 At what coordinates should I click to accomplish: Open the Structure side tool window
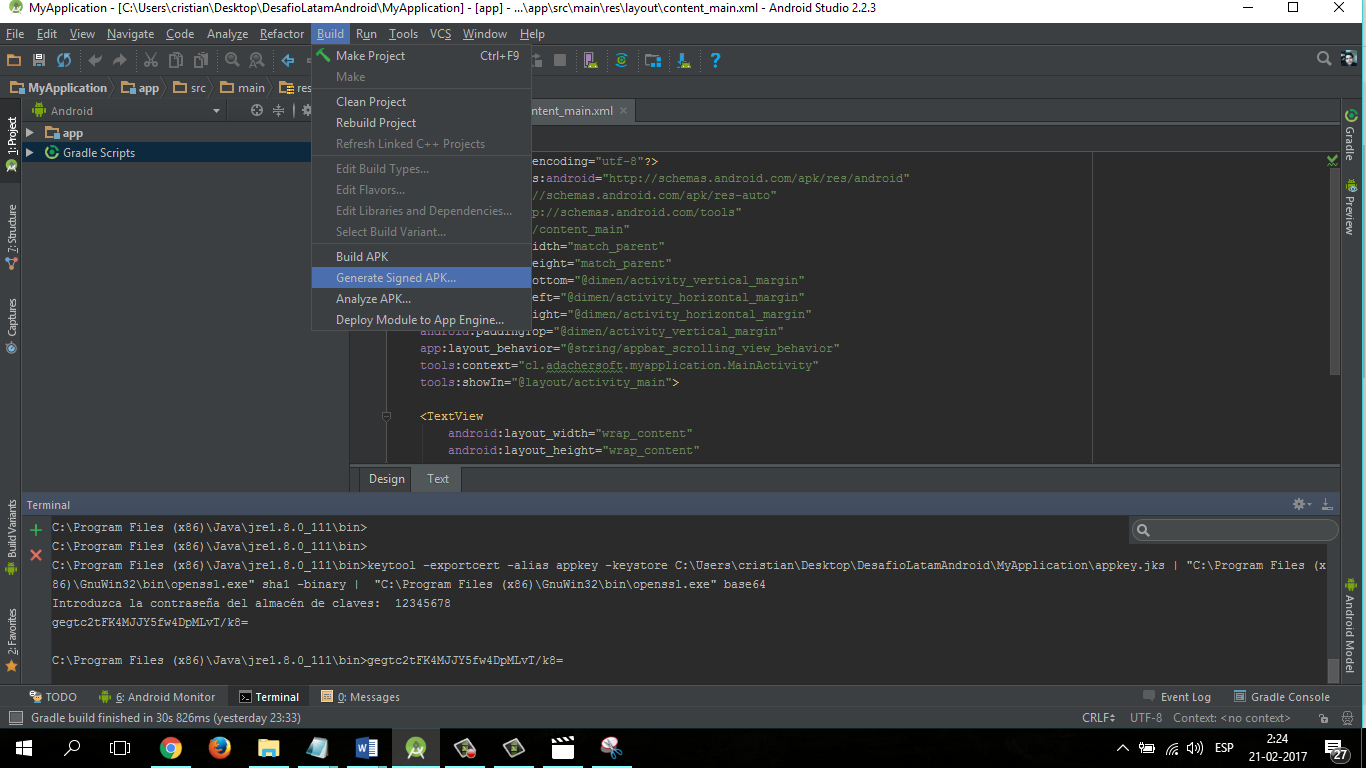[12, 238]
